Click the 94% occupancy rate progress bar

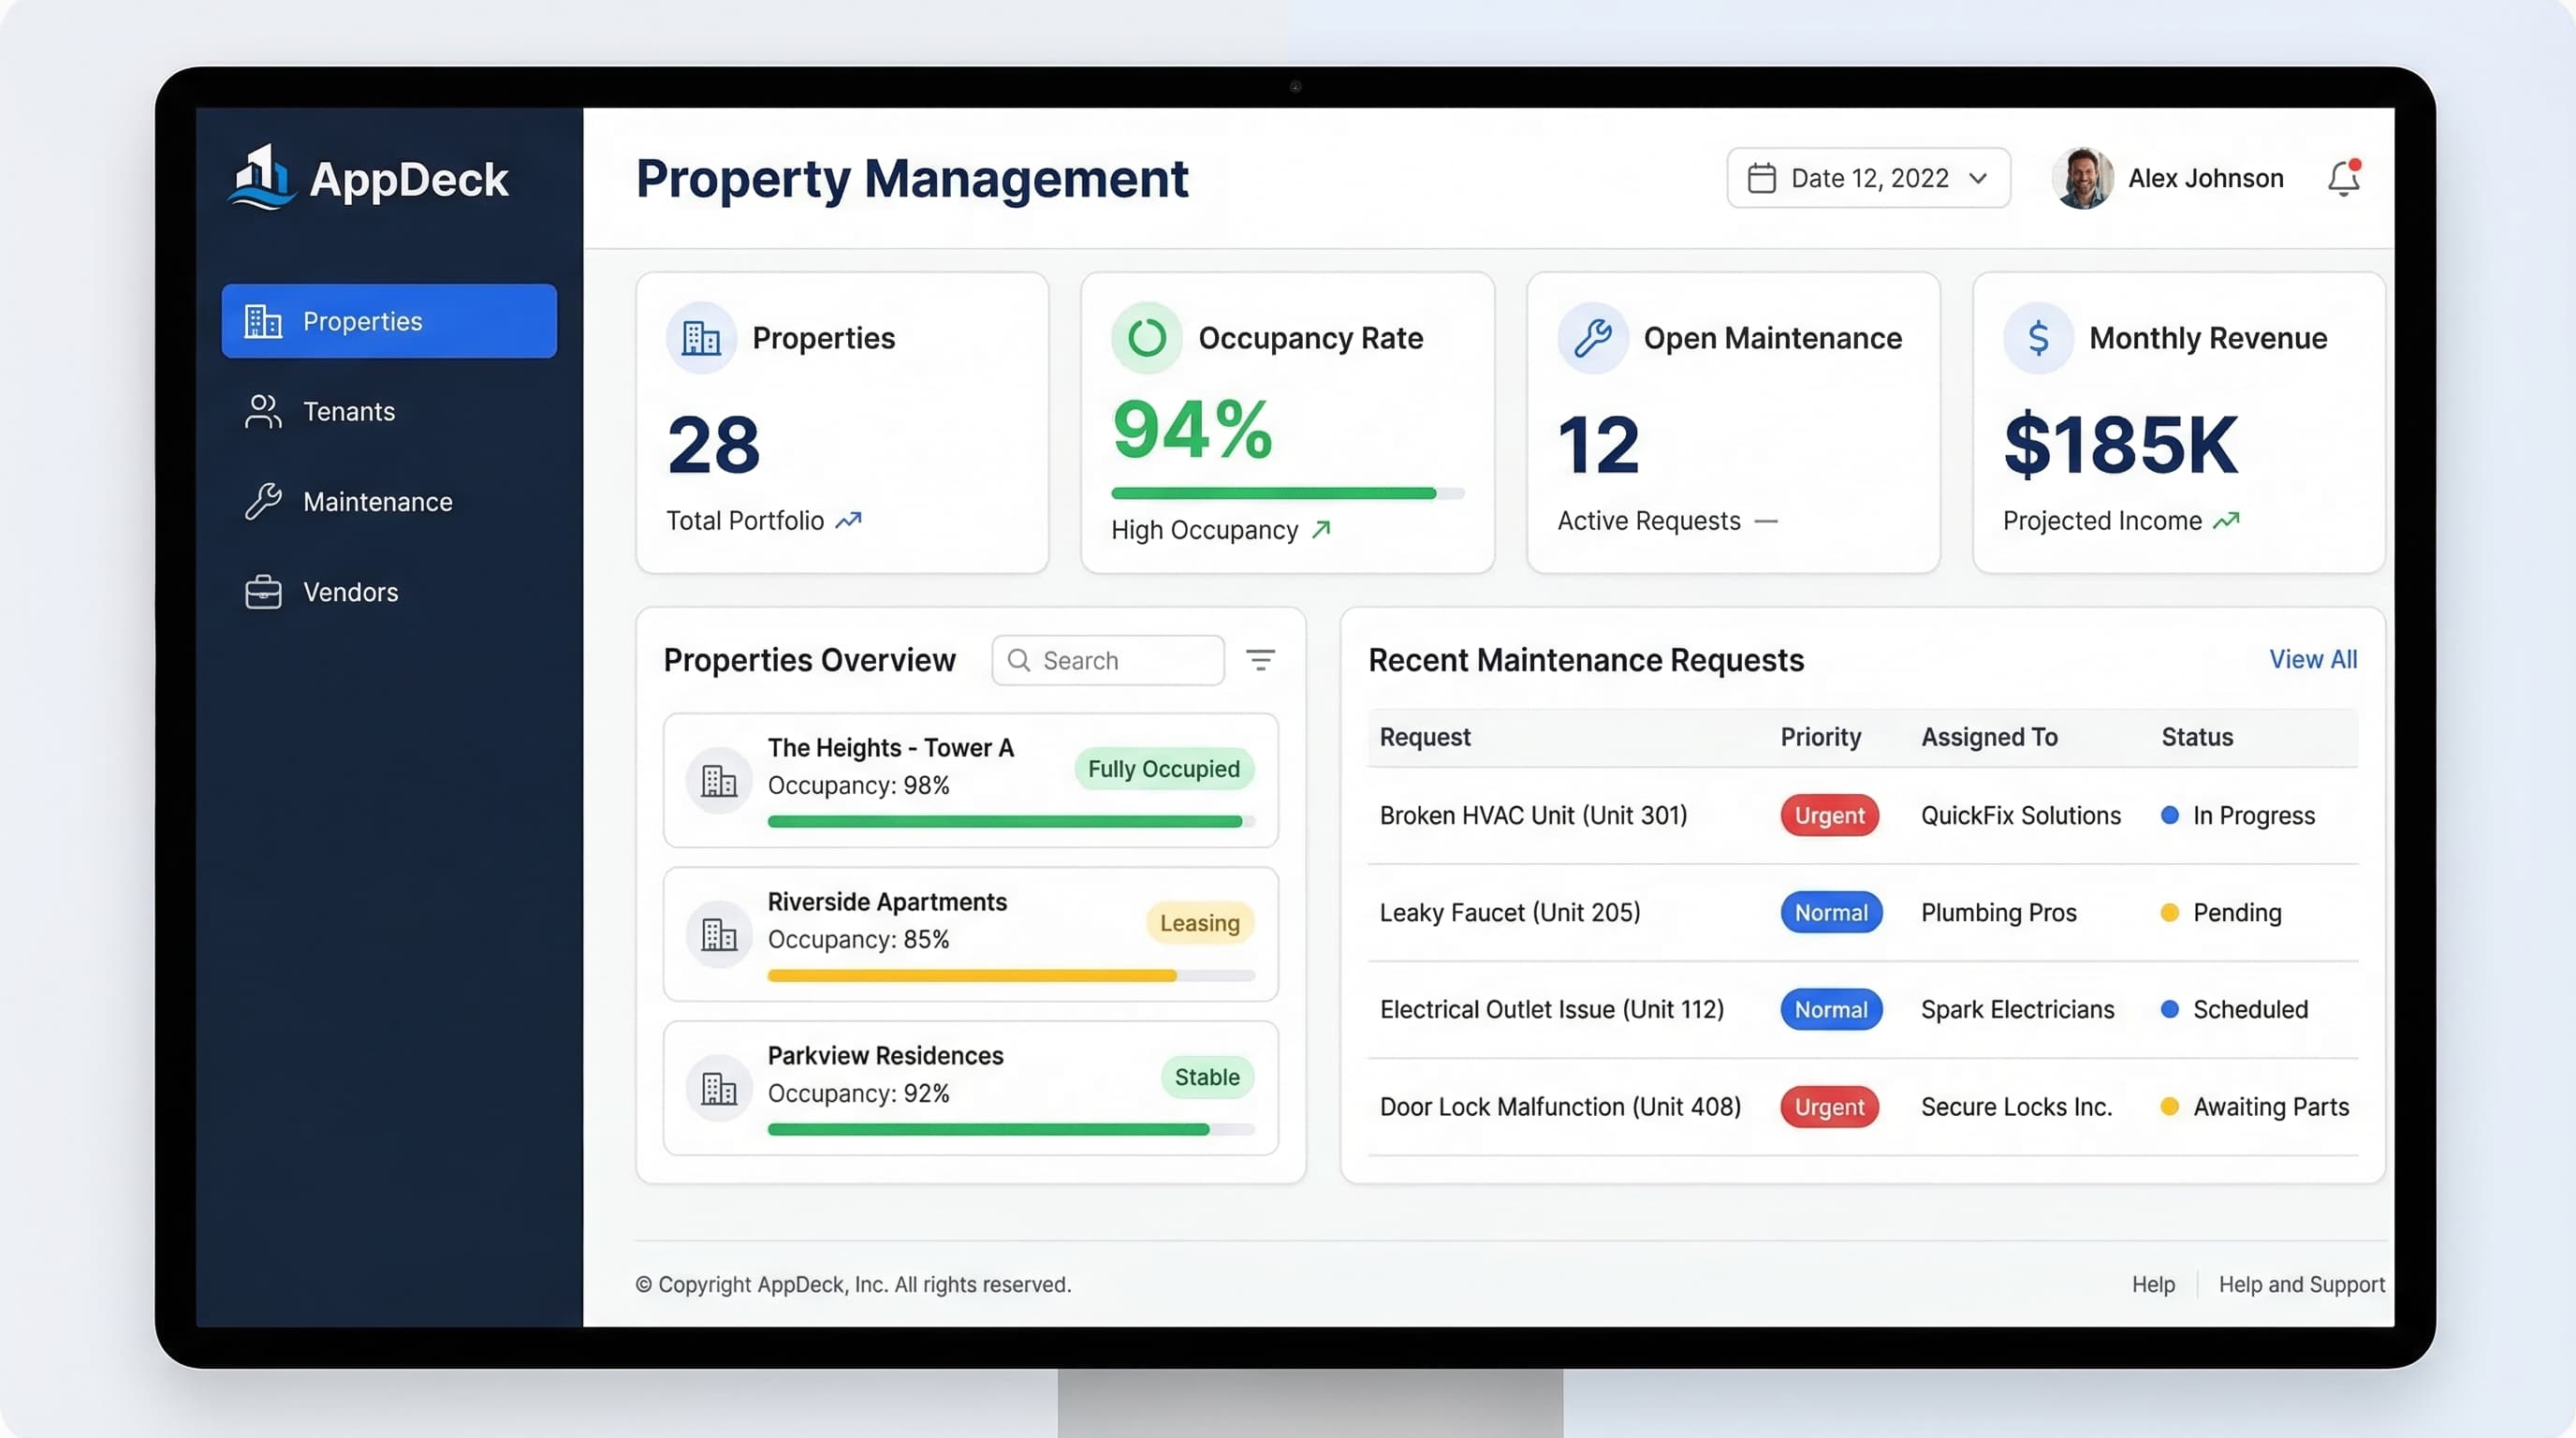click(1287, 493)
